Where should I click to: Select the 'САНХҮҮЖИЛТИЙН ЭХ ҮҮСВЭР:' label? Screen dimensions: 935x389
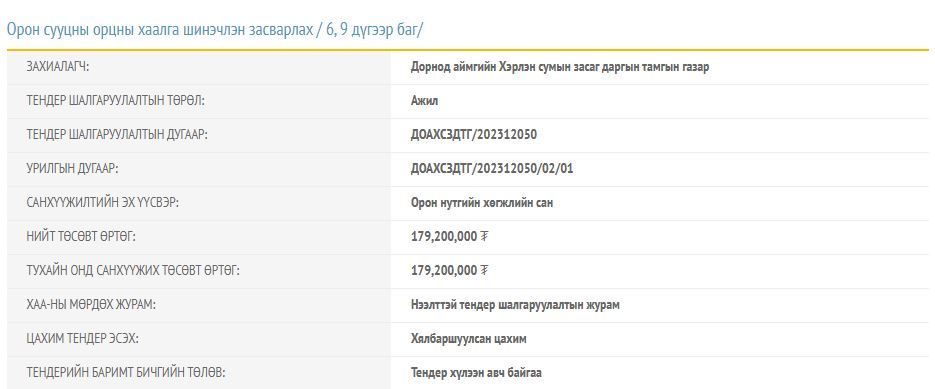pos(103,203)
